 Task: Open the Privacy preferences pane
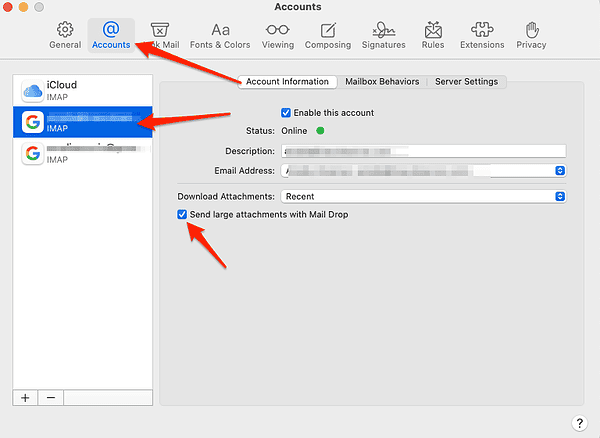[x=531, y=34]
